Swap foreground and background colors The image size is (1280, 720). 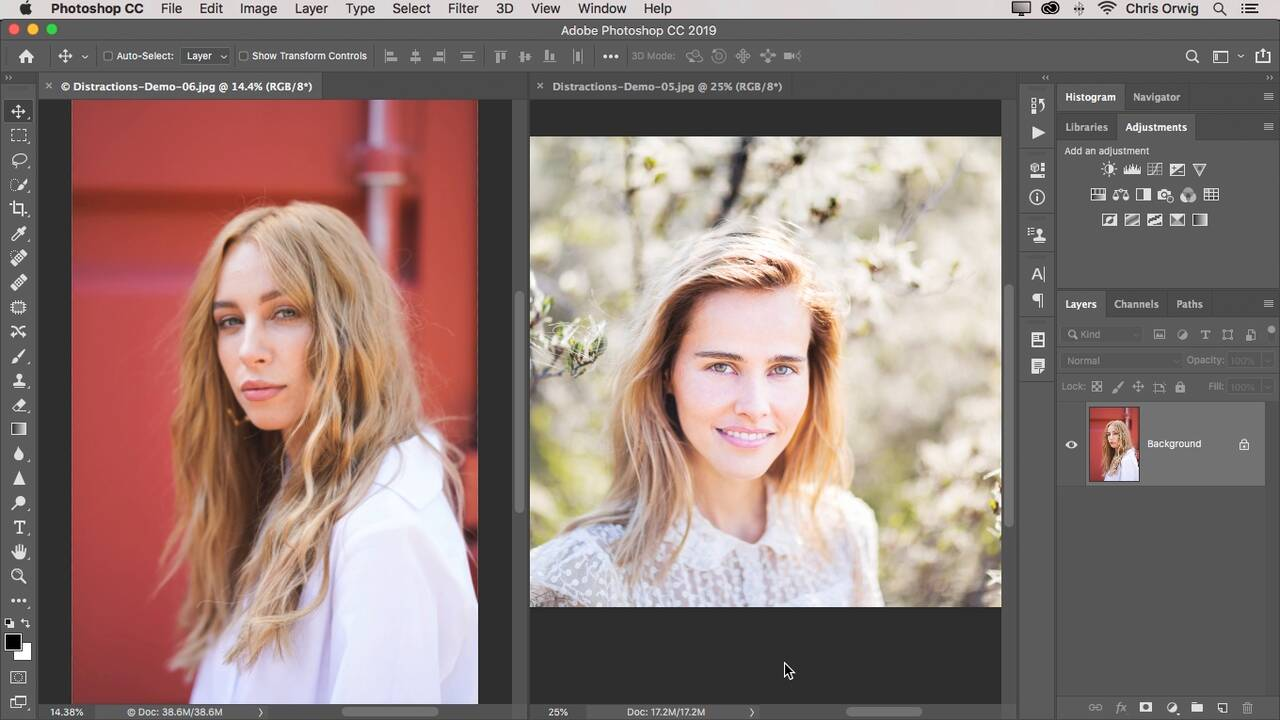coord(26,624)
